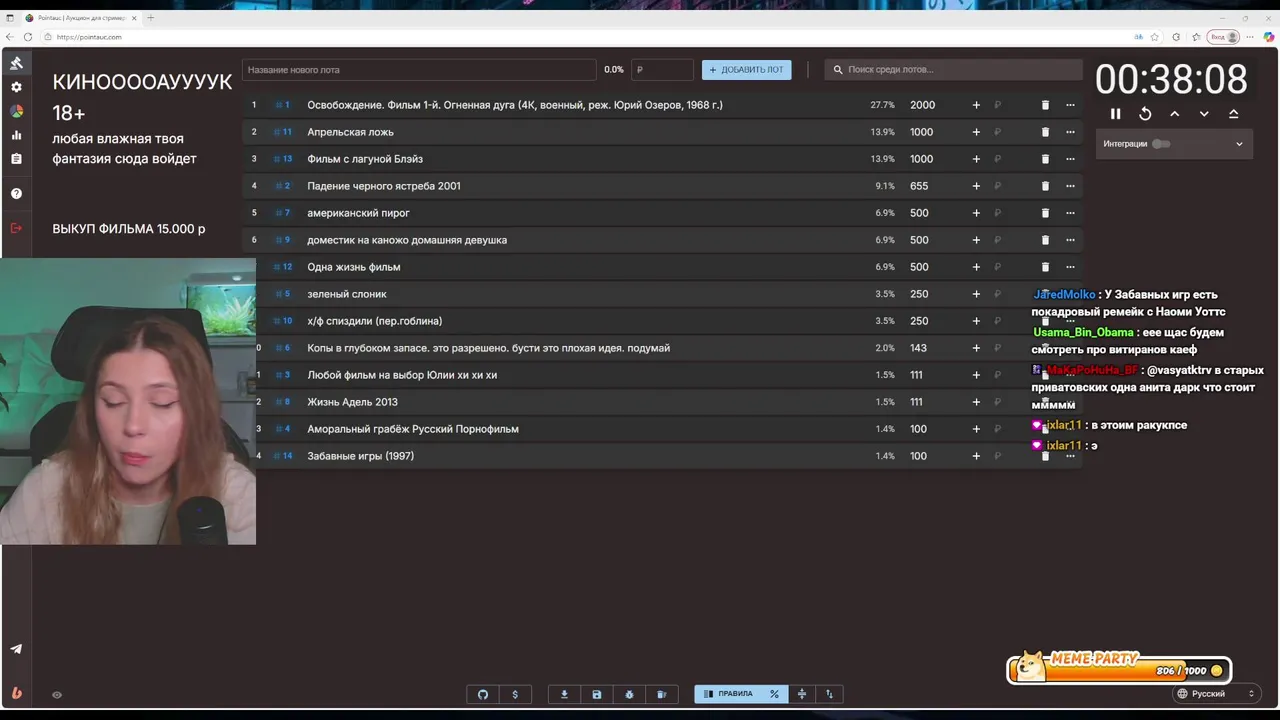Click the dollar sign button in bottom toolbar
Image resolution: width=1280 pixels, height=720 pixels.
pyautogui.click(x=515, y=694)
